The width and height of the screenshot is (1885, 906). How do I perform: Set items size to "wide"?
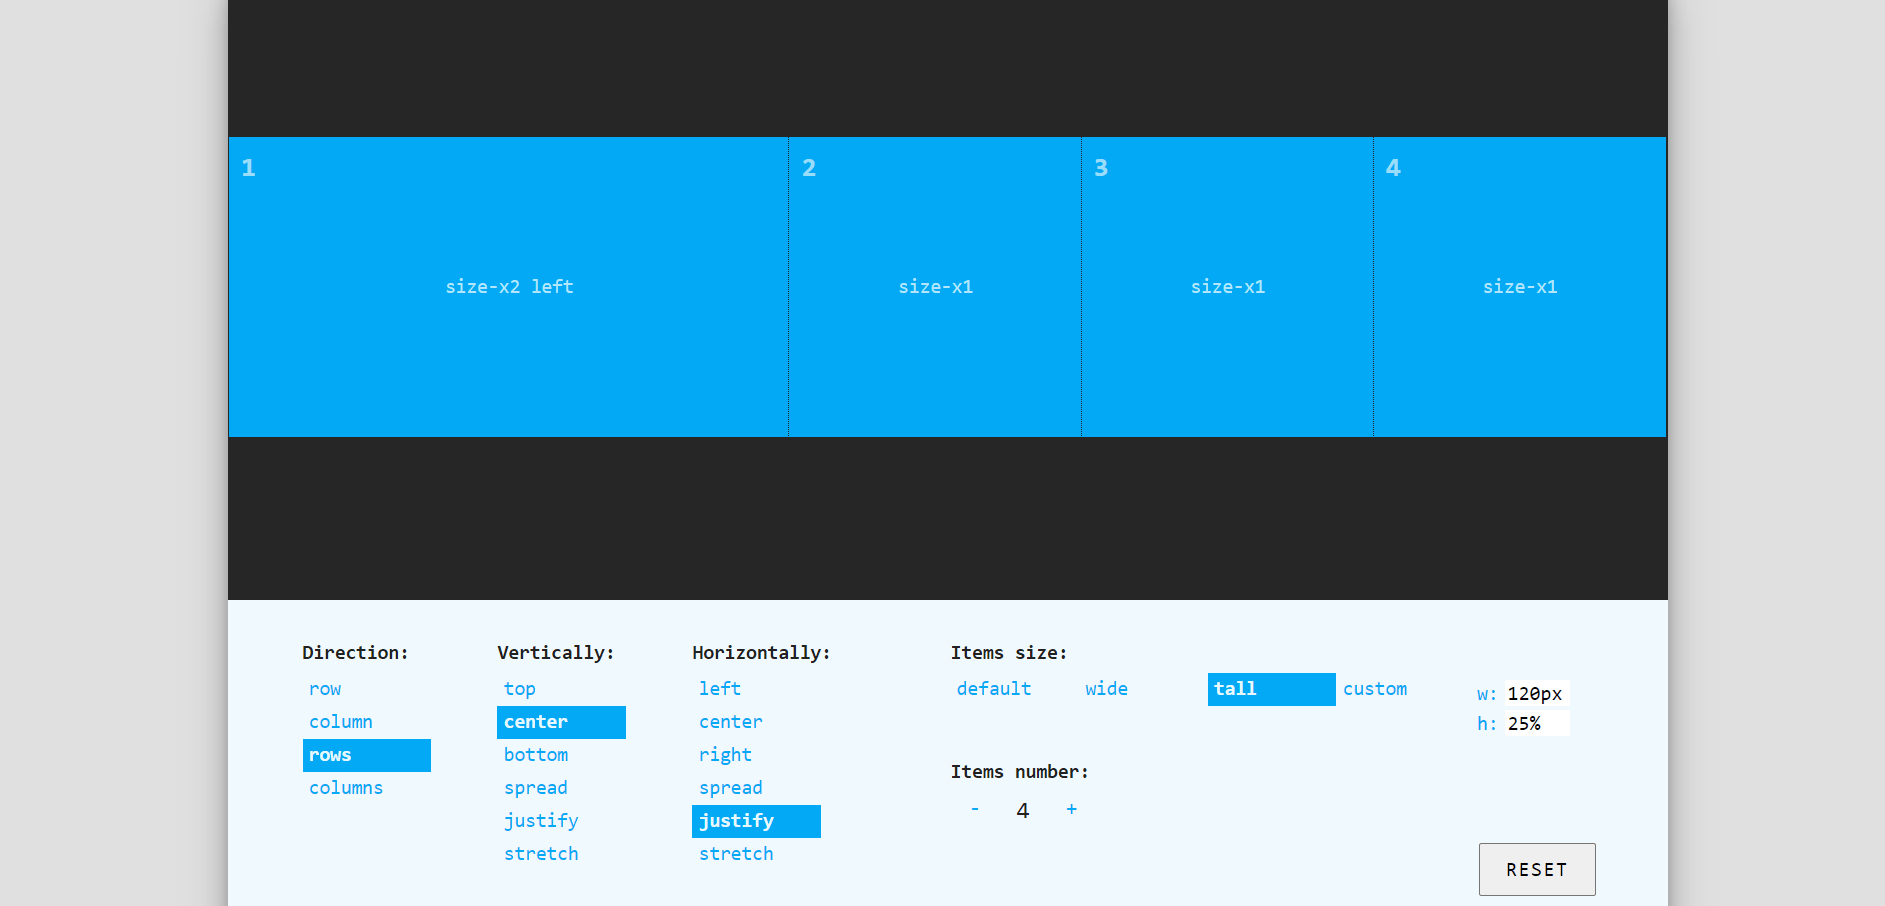click(1106, 689)
